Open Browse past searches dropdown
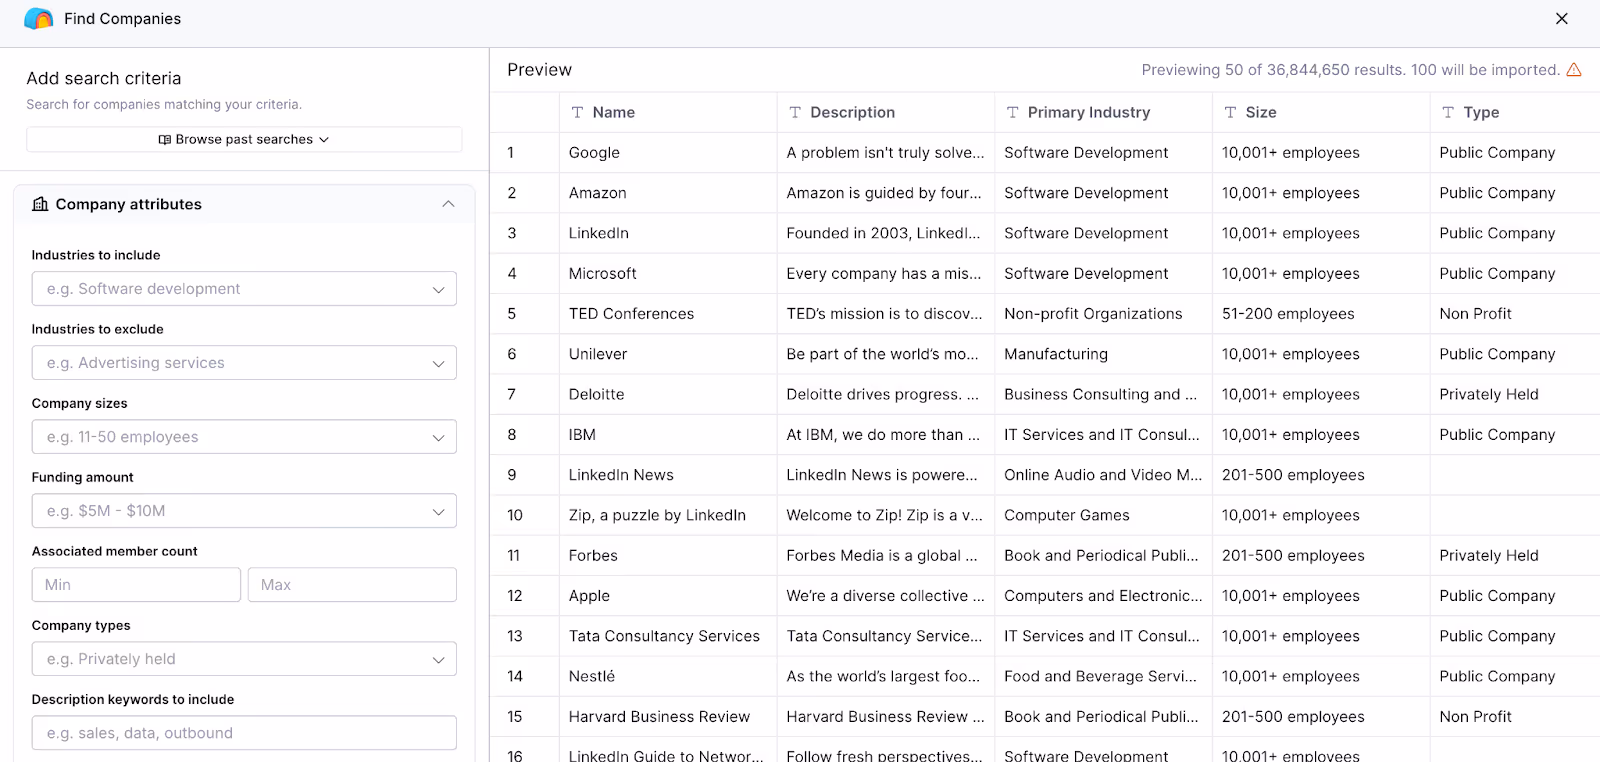1600x762 pixels. click(x=244, y=140)
